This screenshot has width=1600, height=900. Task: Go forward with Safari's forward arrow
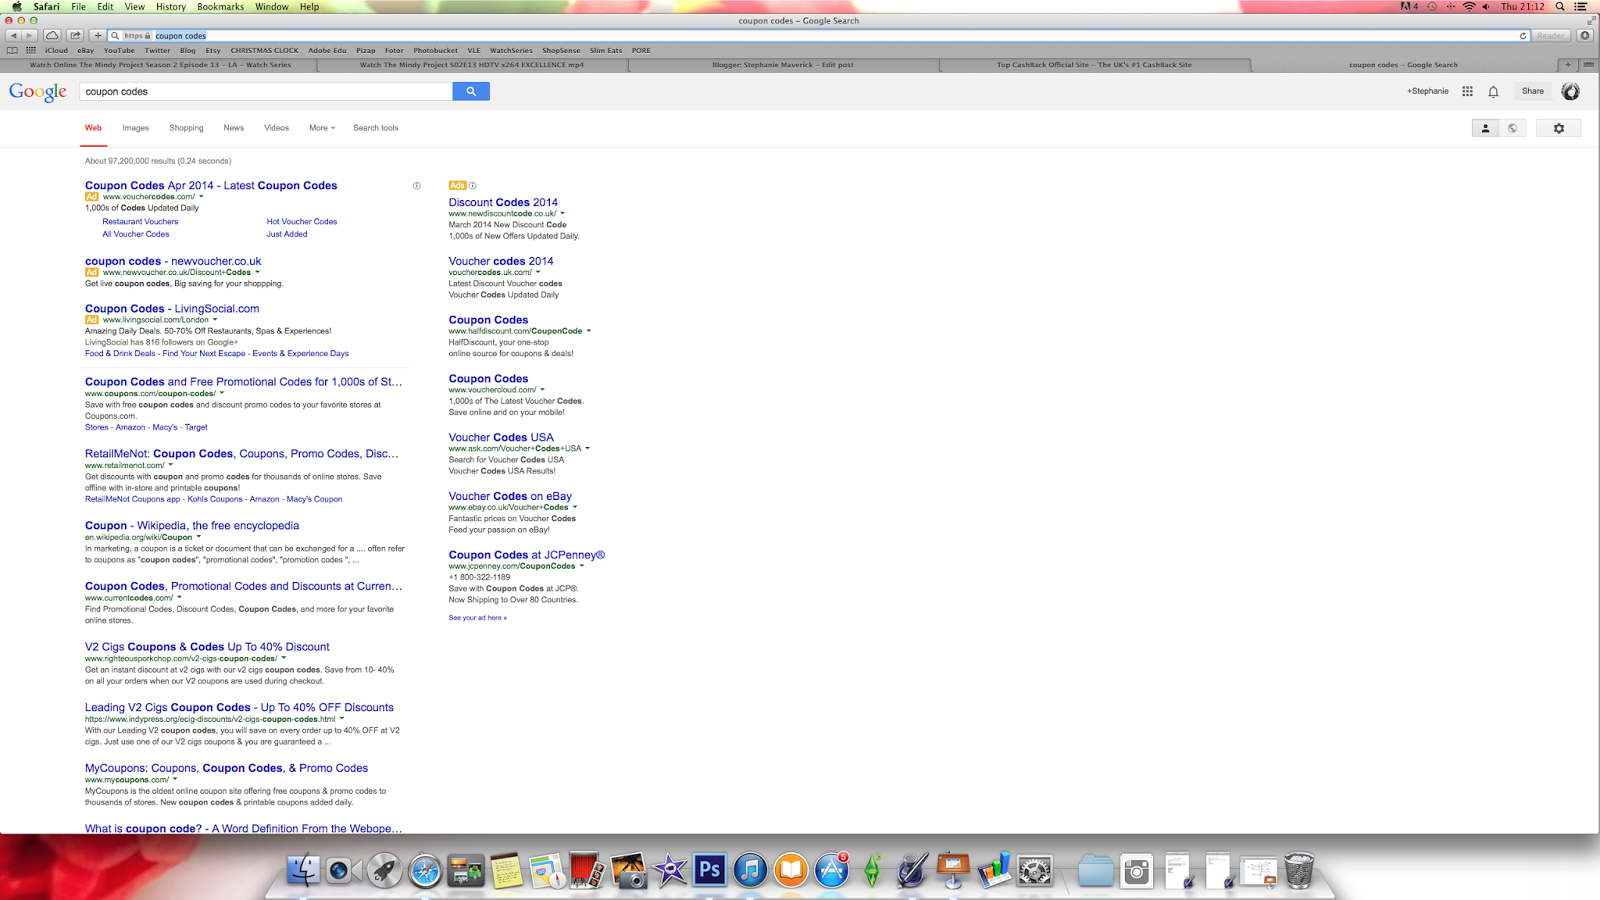[x=29, y=35]
